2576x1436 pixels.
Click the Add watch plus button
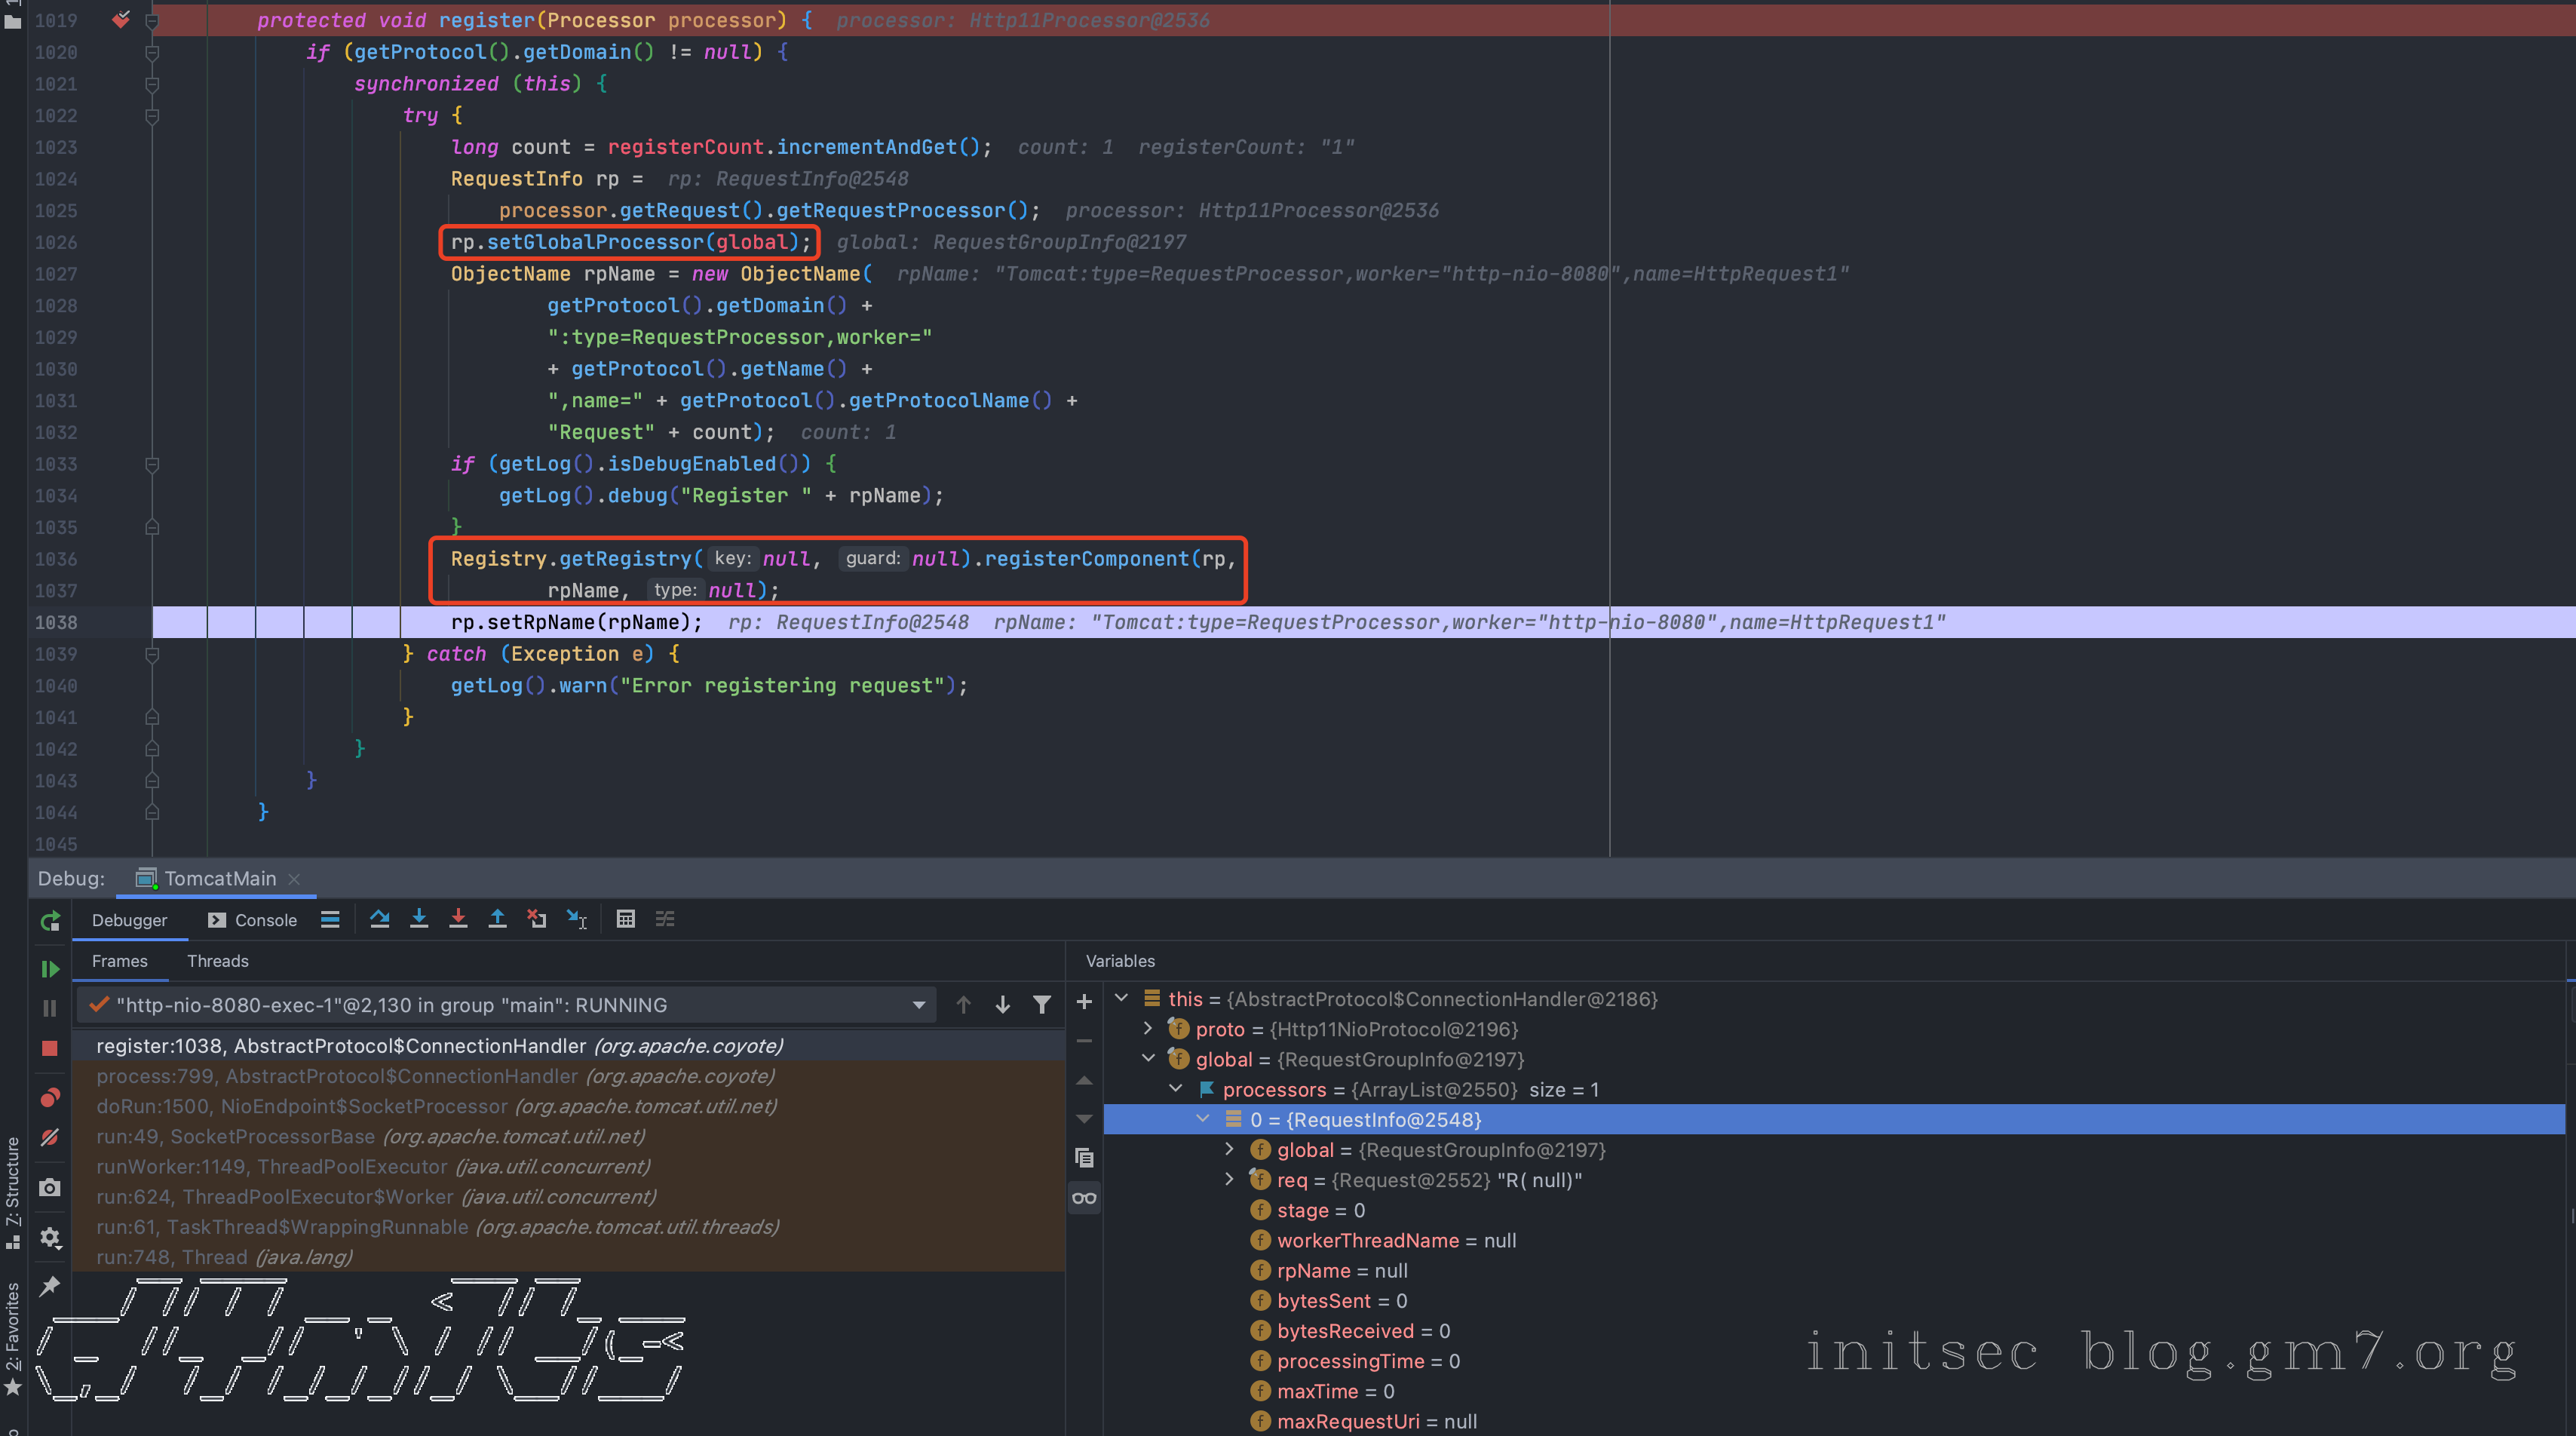(x=1084, y=1001)
